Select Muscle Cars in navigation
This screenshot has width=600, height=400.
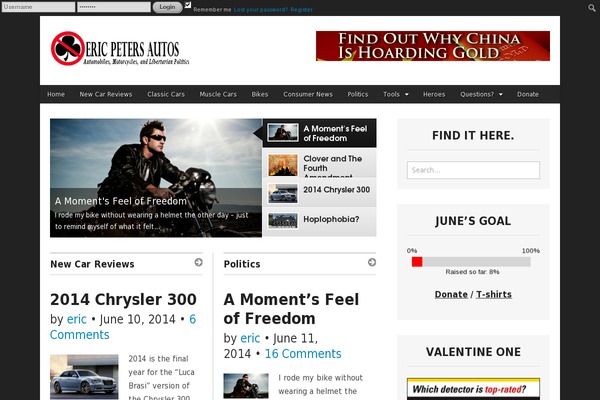pyautogui.click(x=218, y=94)
